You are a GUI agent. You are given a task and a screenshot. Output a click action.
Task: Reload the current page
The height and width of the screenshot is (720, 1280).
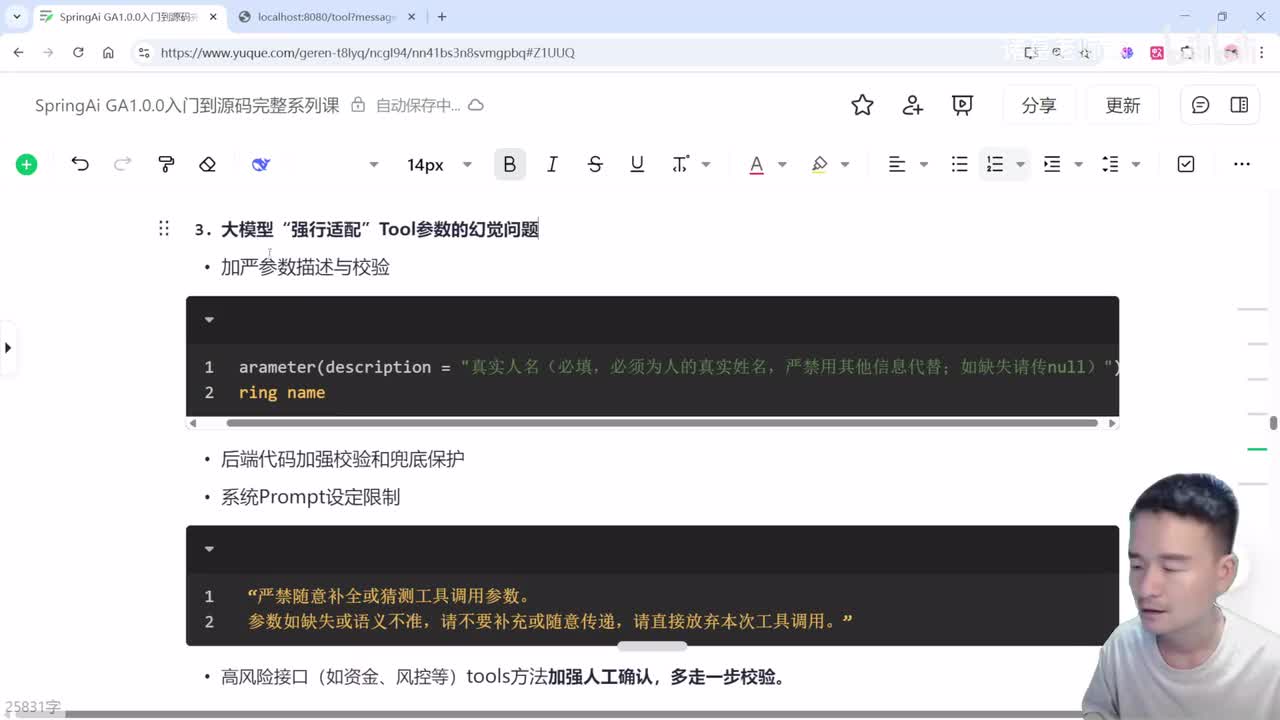coord(78,52)
